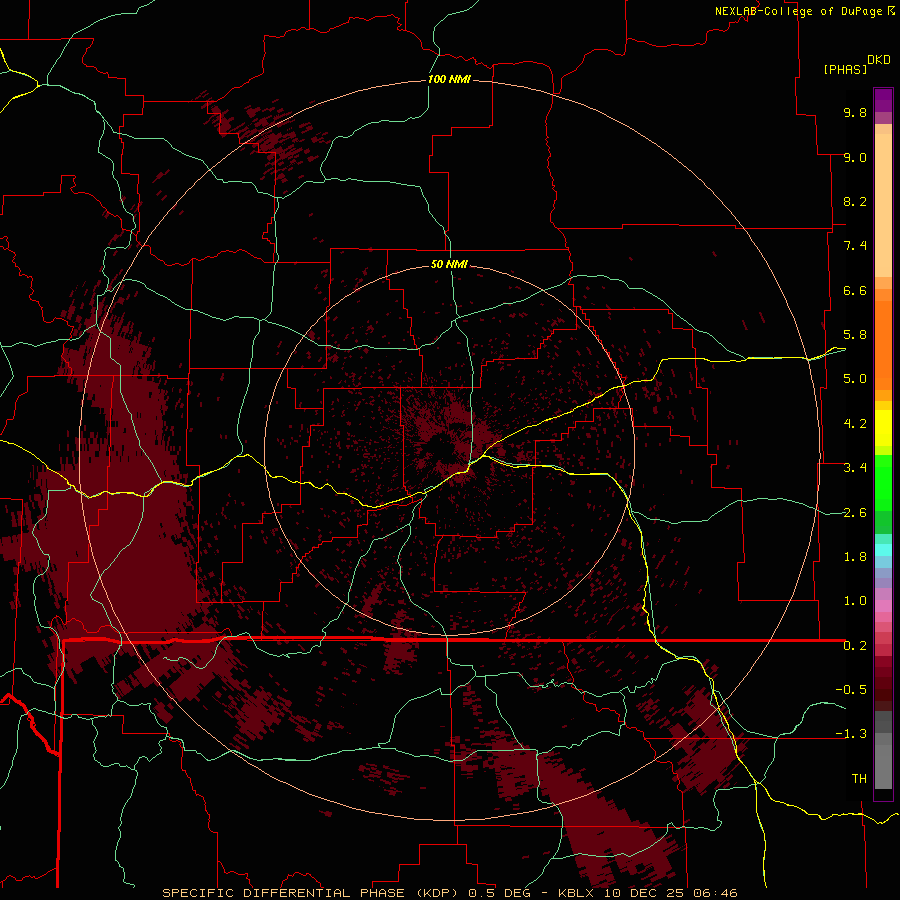The height and width of the screenshot is (900, 900).
Task: Click the -0.5 legend value
Action: click(x=851, y=690)
